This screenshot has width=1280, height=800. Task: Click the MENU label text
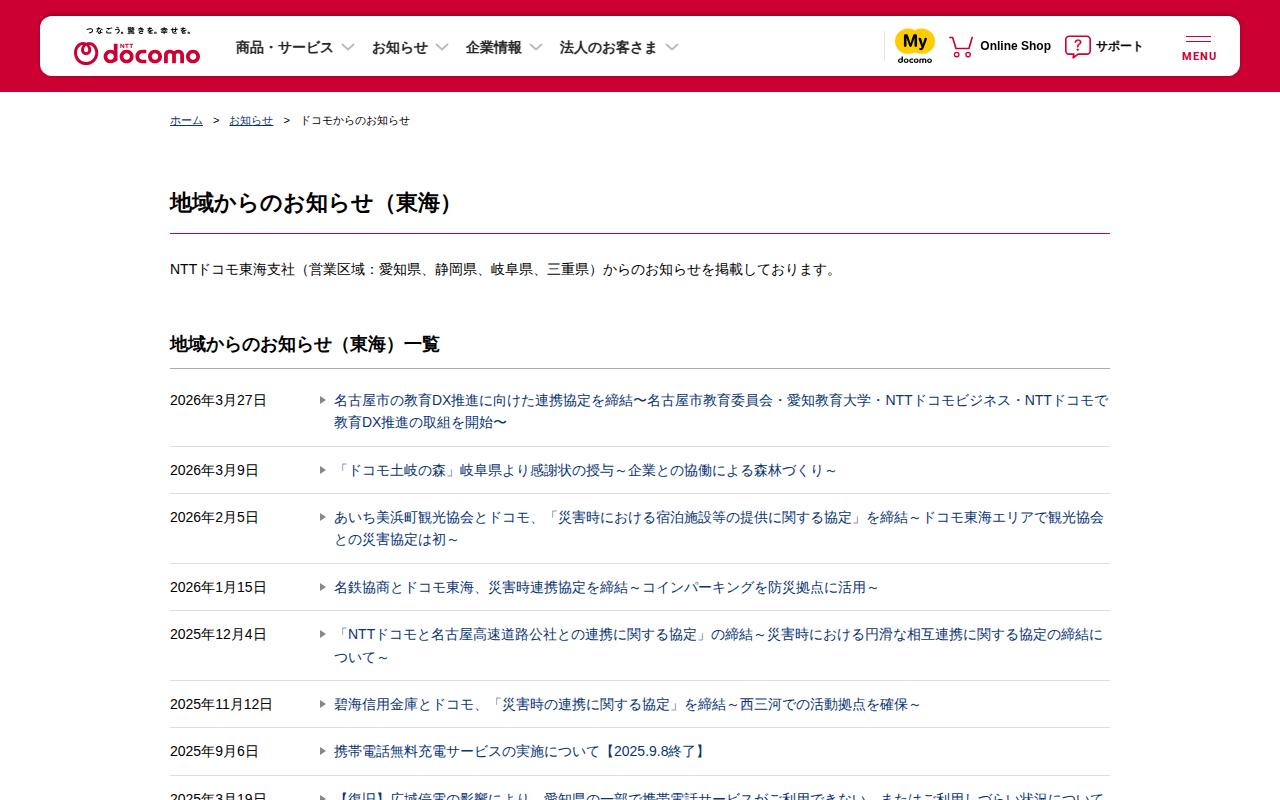click(1199, 56)
